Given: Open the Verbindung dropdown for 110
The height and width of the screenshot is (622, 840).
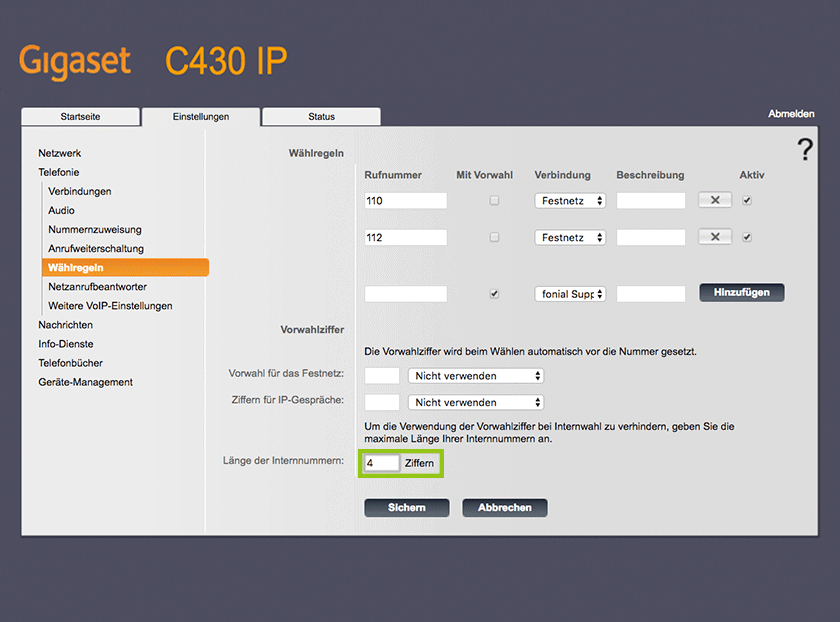Looking at the screenshot, I should point(570,201).
